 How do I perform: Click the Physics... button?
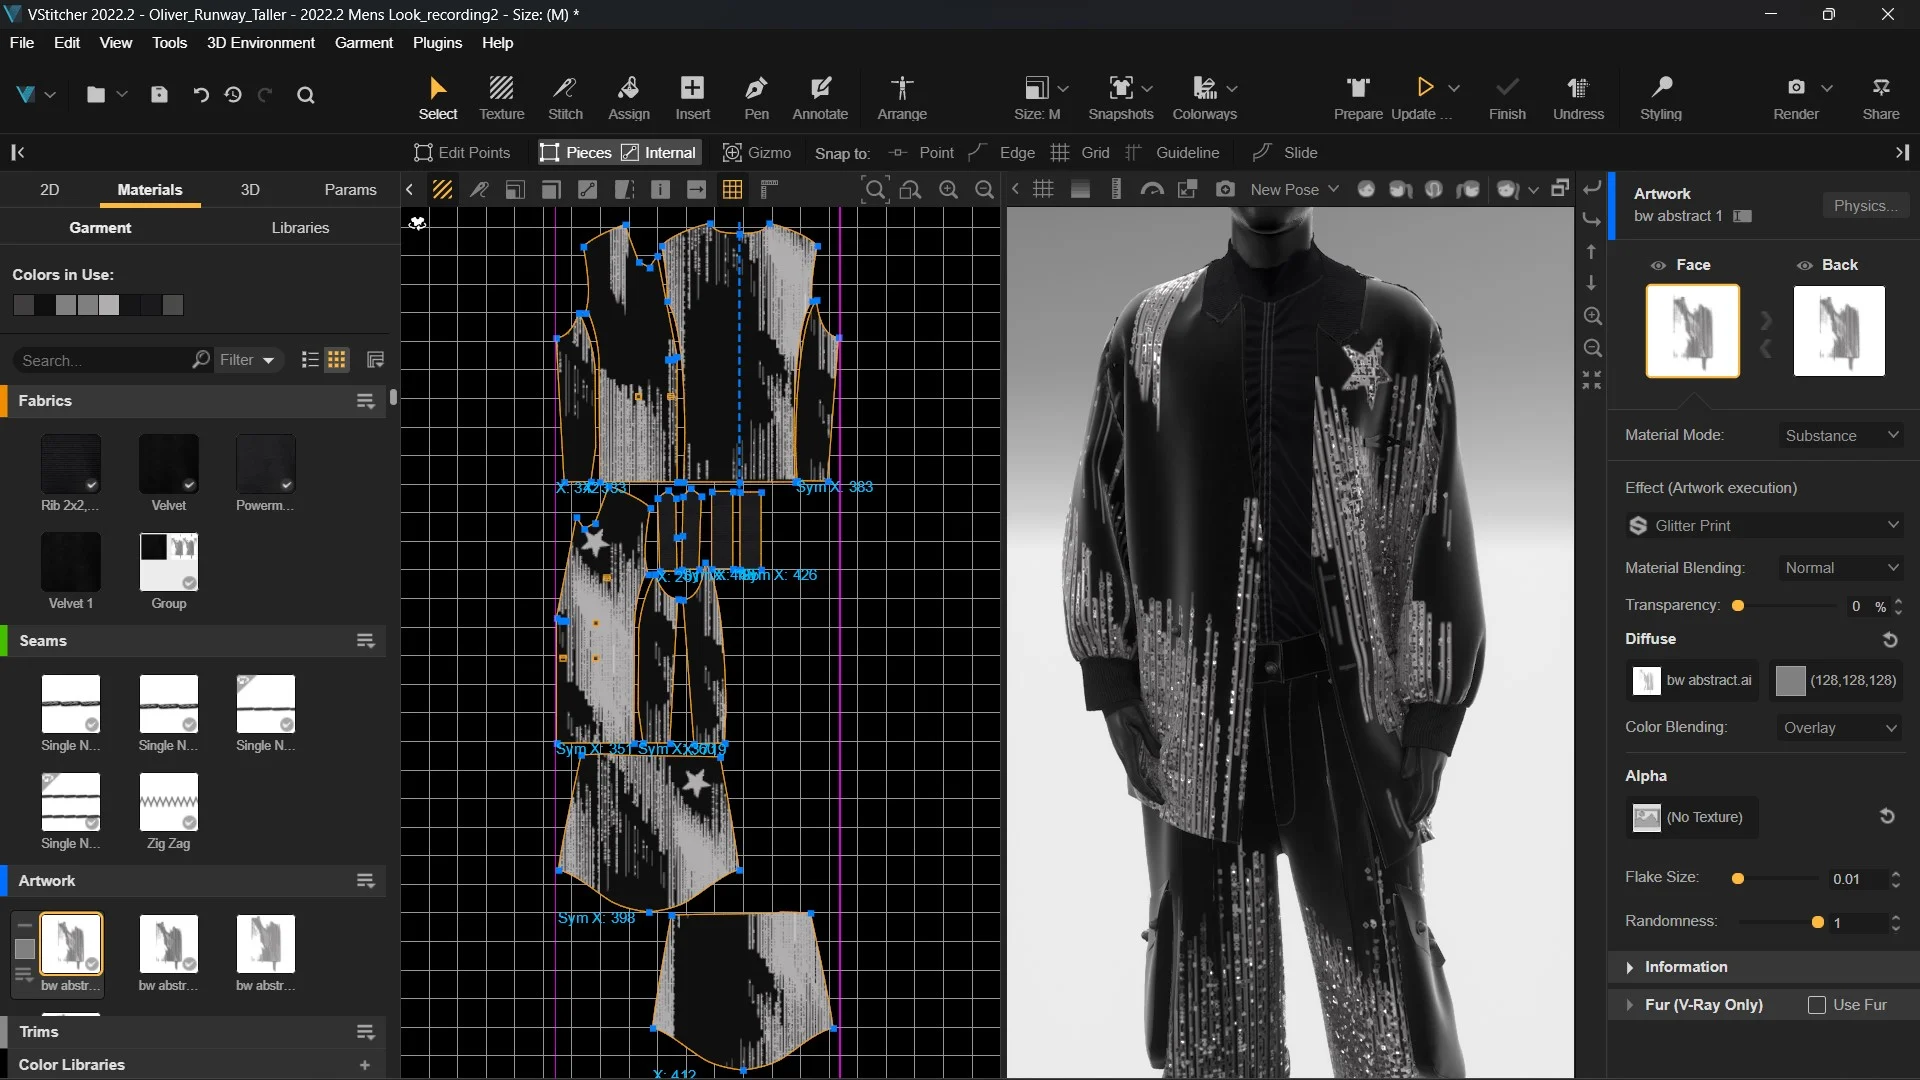[x=1864, y=206]
